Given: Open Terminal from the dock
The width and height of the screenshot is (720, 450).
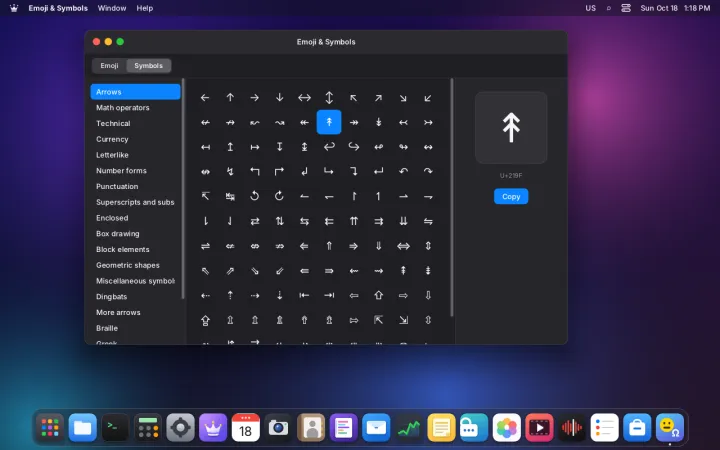Looking at the screenshot, I should coord(115,428).
